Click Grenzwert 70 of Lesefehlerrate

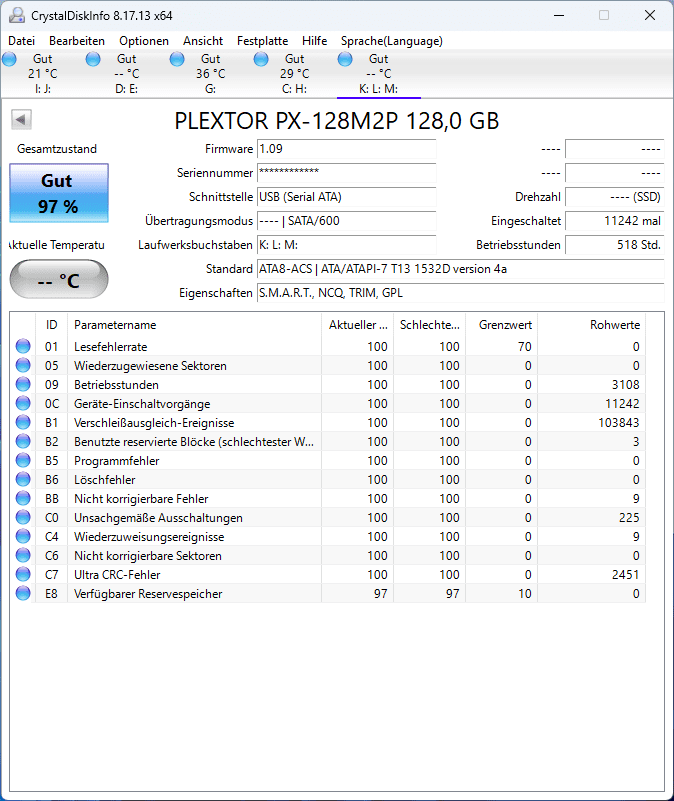525,347
